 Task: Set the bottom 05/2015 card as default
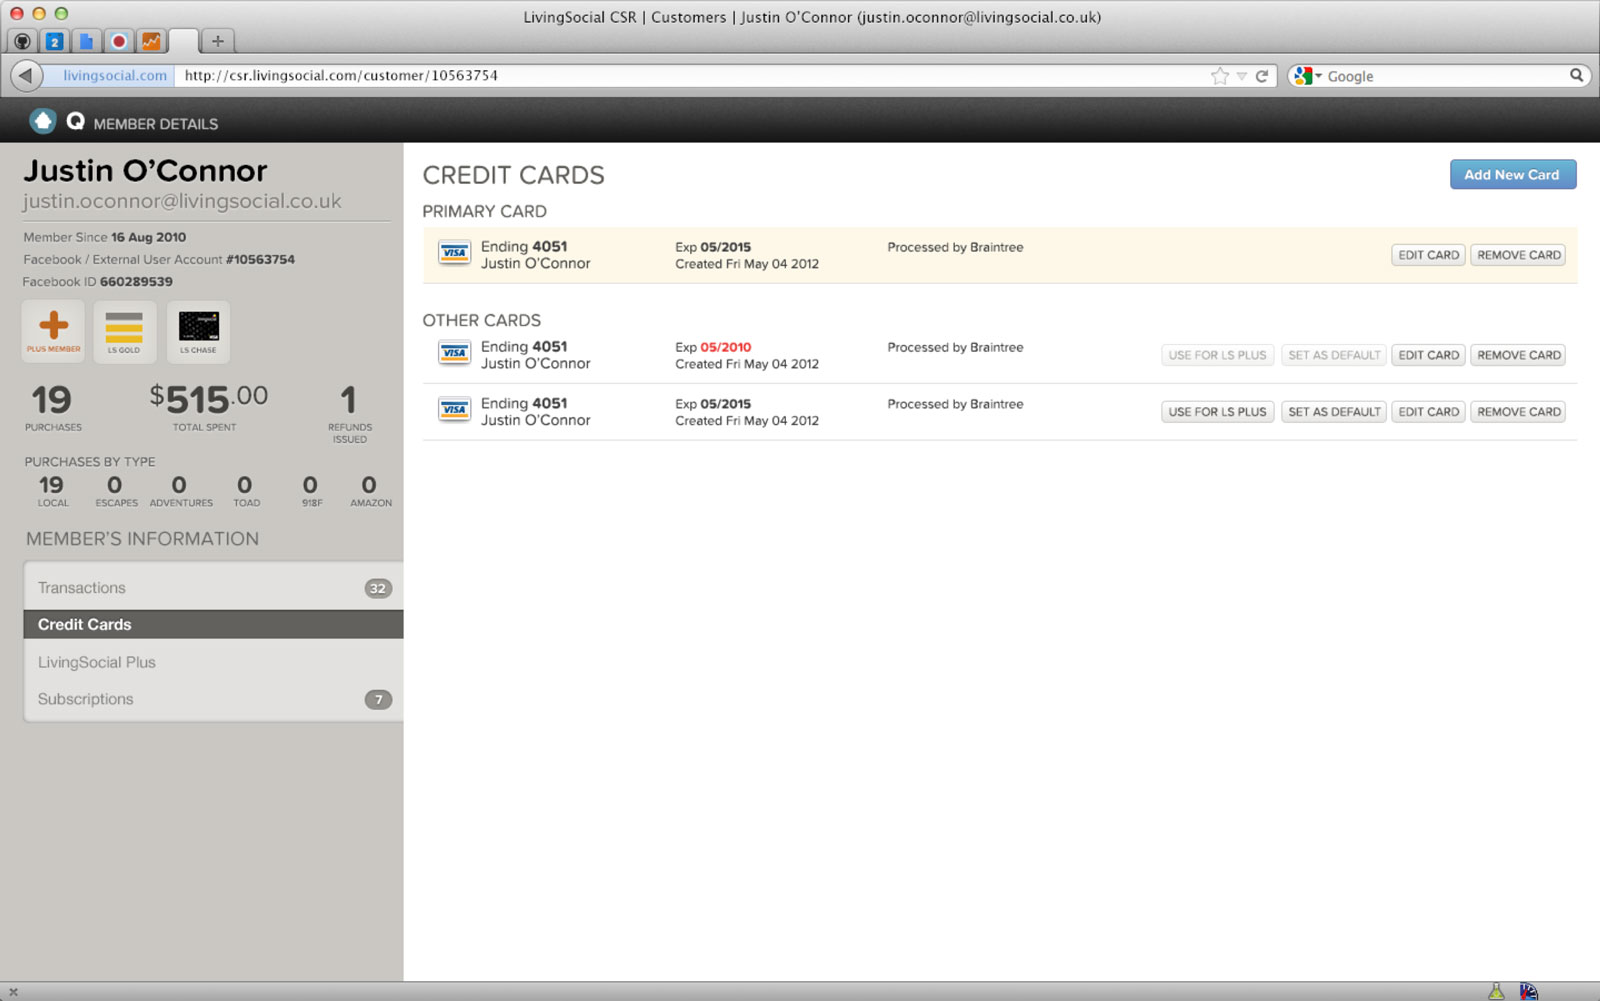click(1333, 411)
